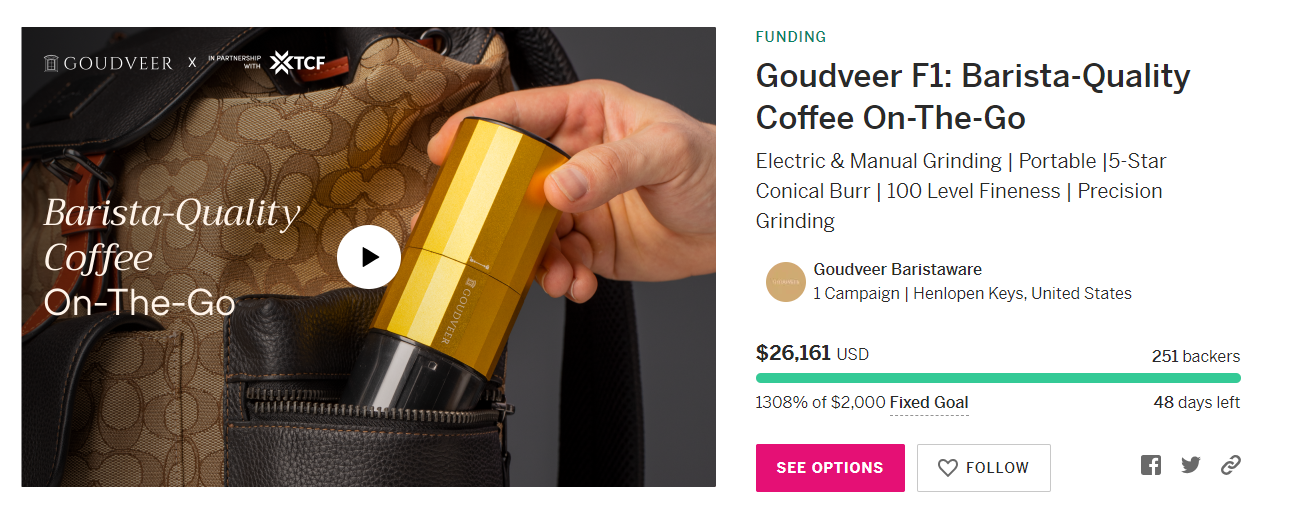Viewport: 1294px width, 515px height.
Task: View the 251 backers count
Action: (x=1195, y=356)
